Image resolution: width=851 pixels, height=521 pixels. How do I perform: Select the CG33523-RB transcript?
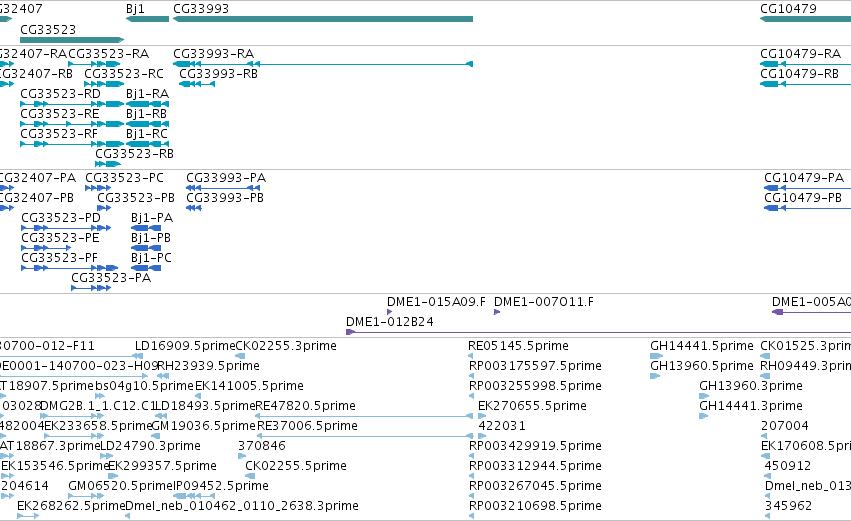click(x=108, y=164)
